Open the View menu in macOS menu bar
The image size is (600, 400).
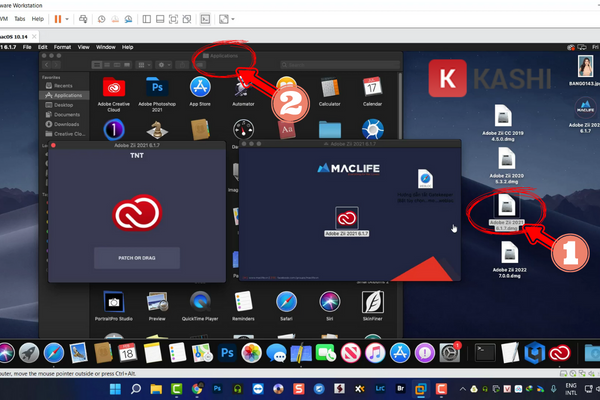click(83, 47)
